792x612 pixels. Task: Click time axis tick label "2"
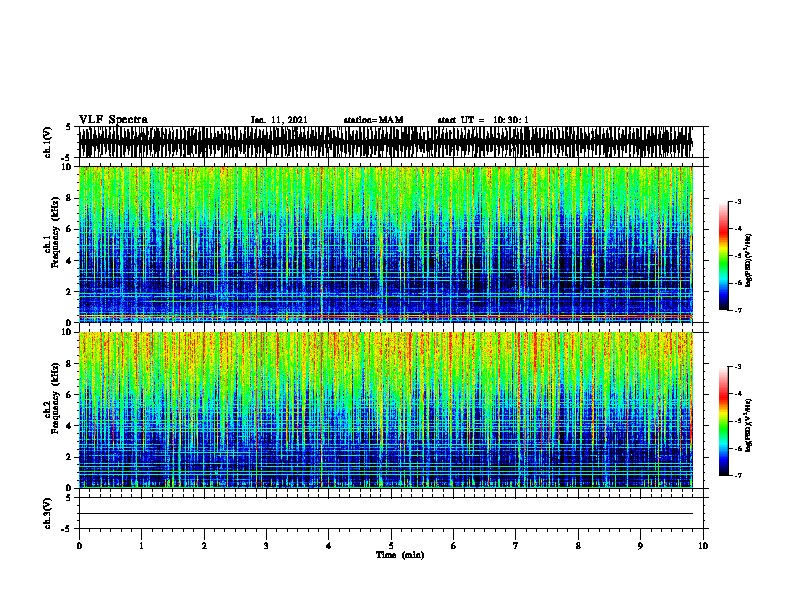coord(204,546)
